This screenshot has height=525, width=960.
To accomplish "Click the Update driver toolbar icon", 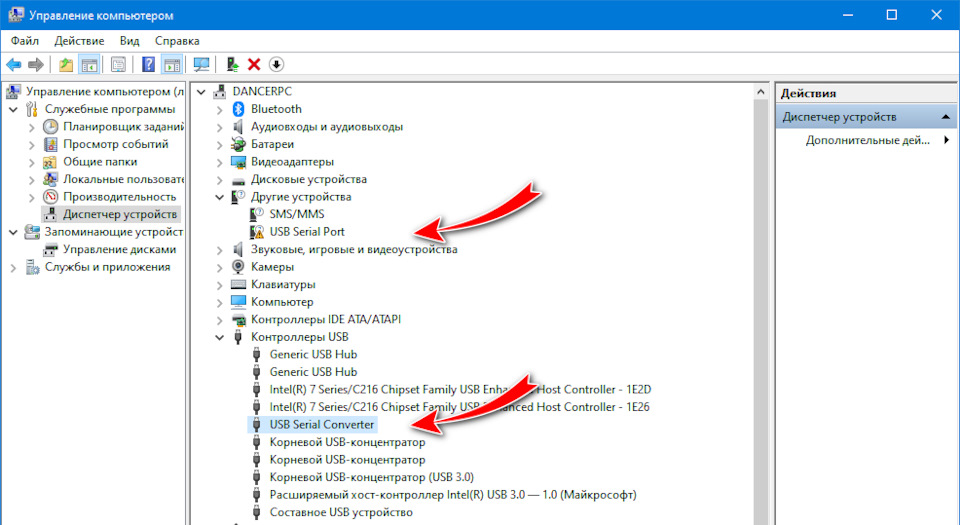I will 232,64.
